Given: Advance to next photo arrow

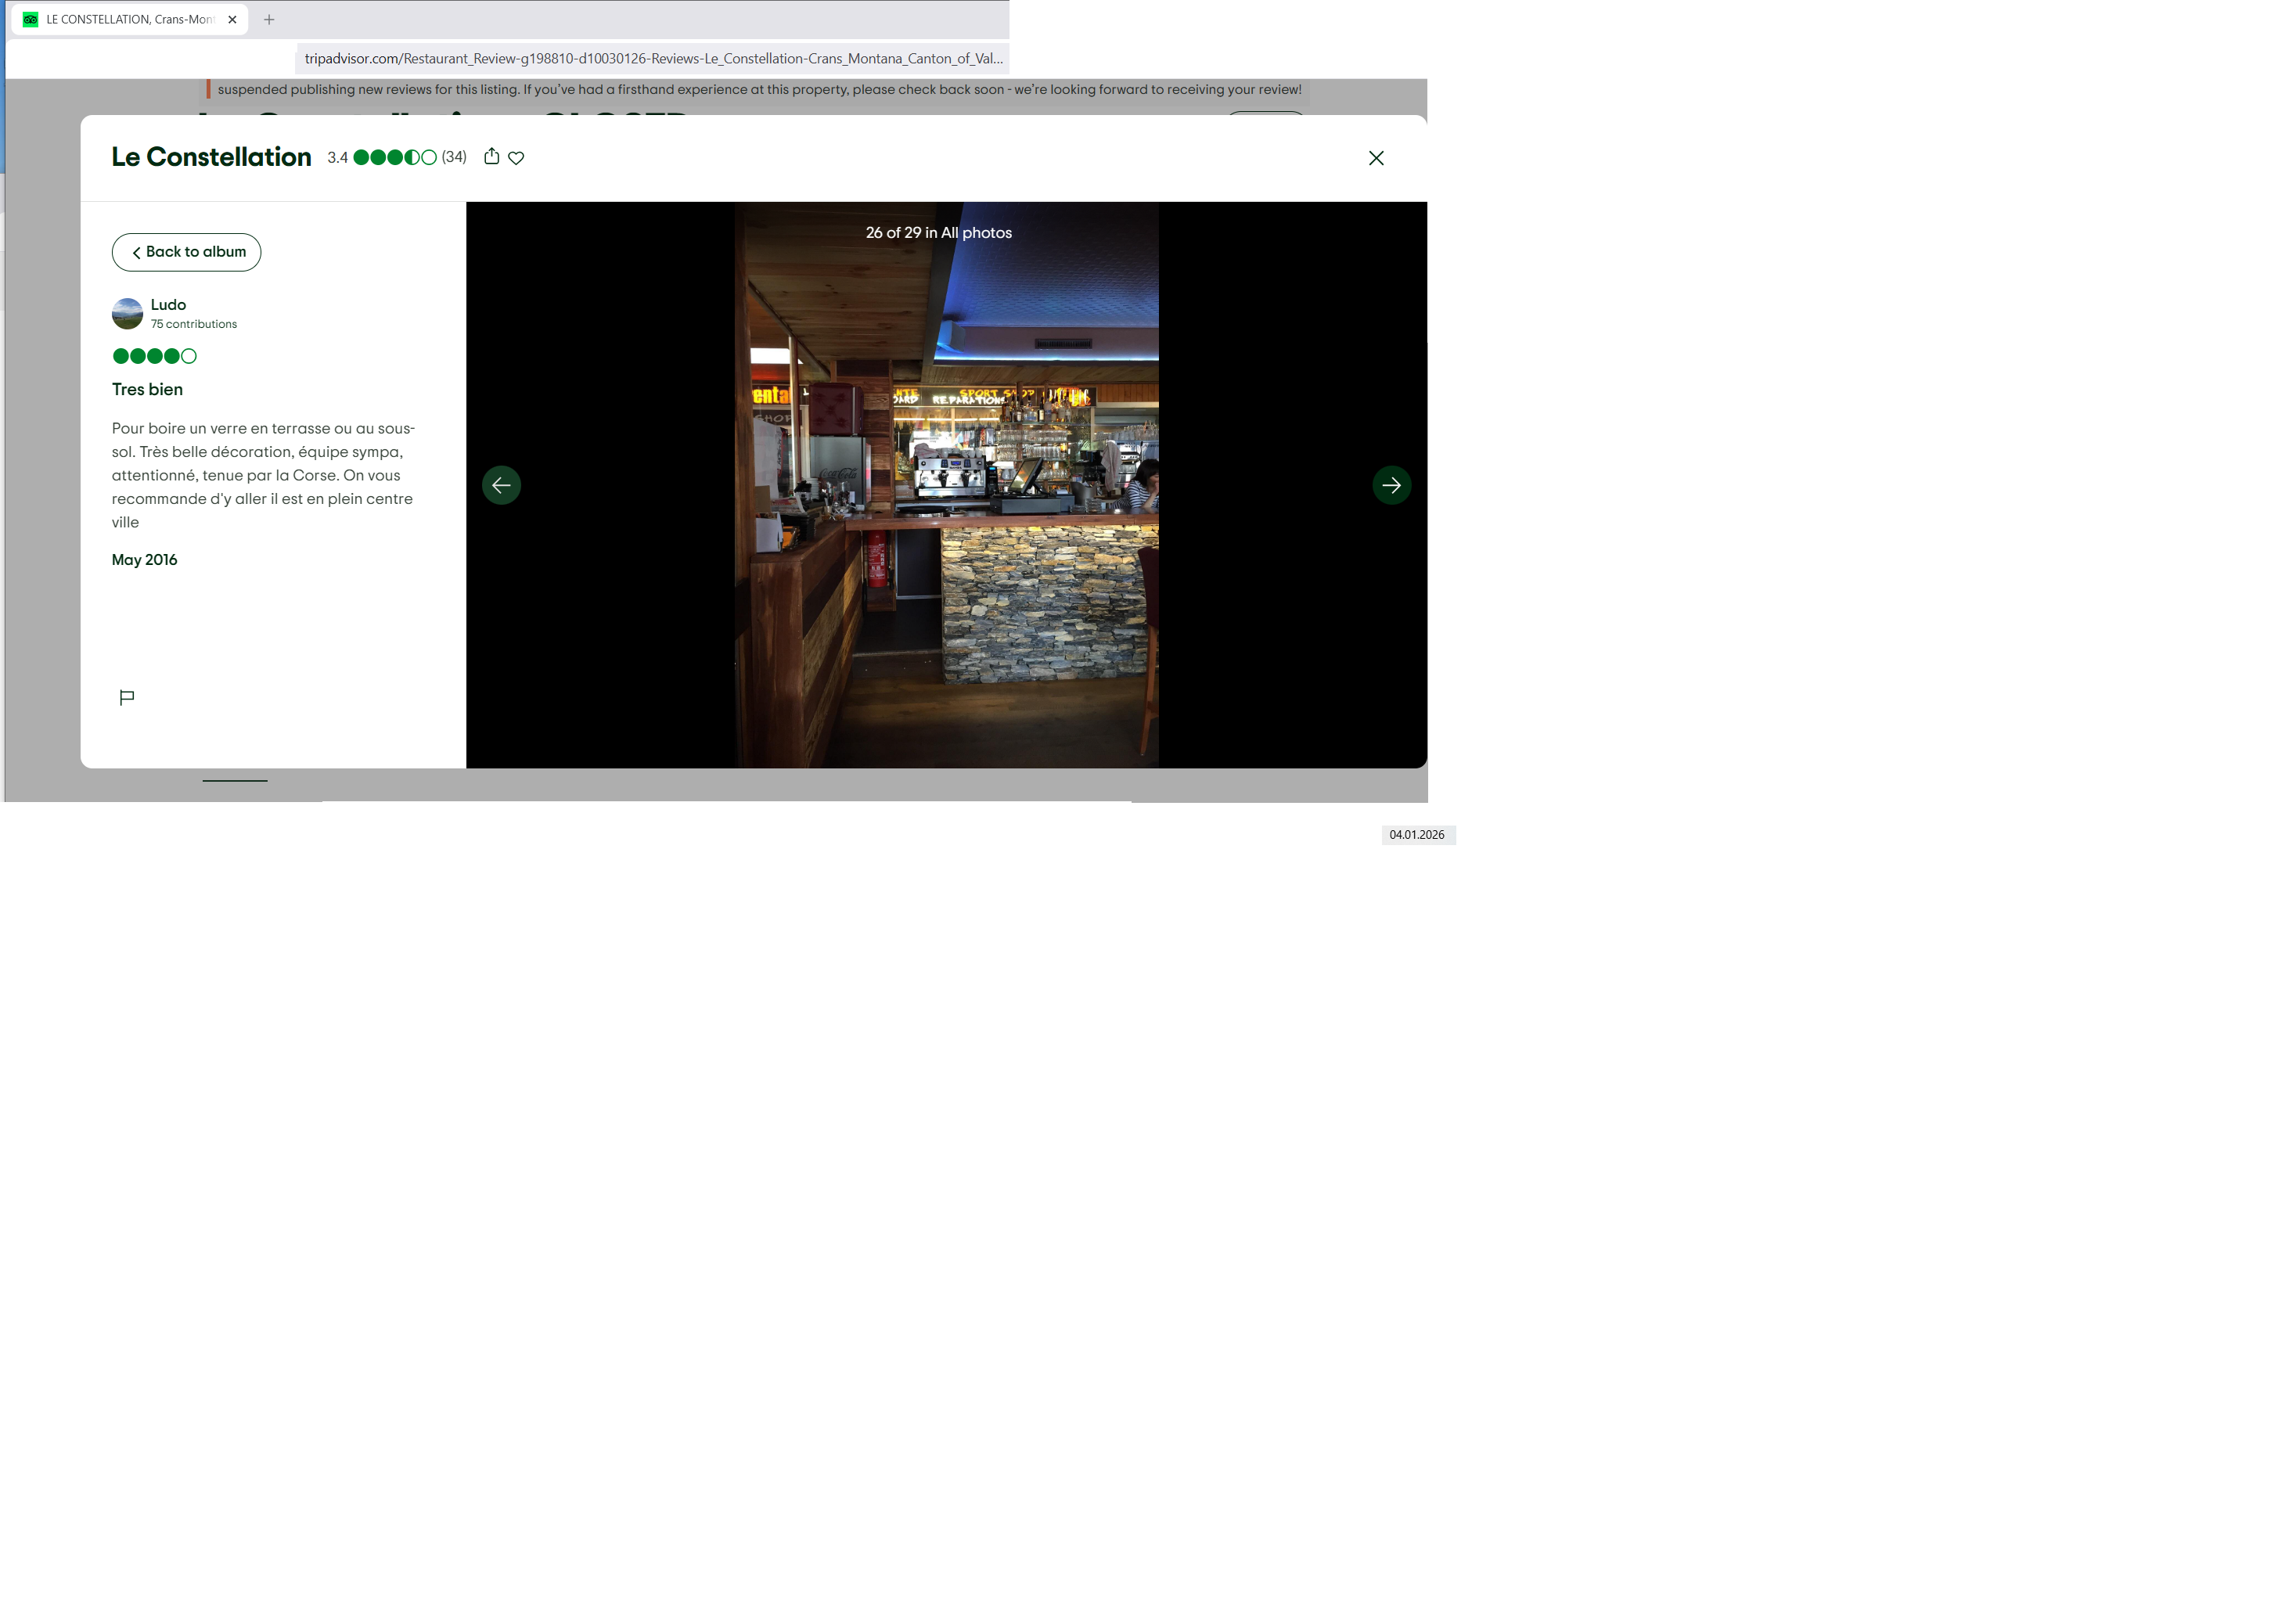Looking at the screenshot, I should [1391, 485].
